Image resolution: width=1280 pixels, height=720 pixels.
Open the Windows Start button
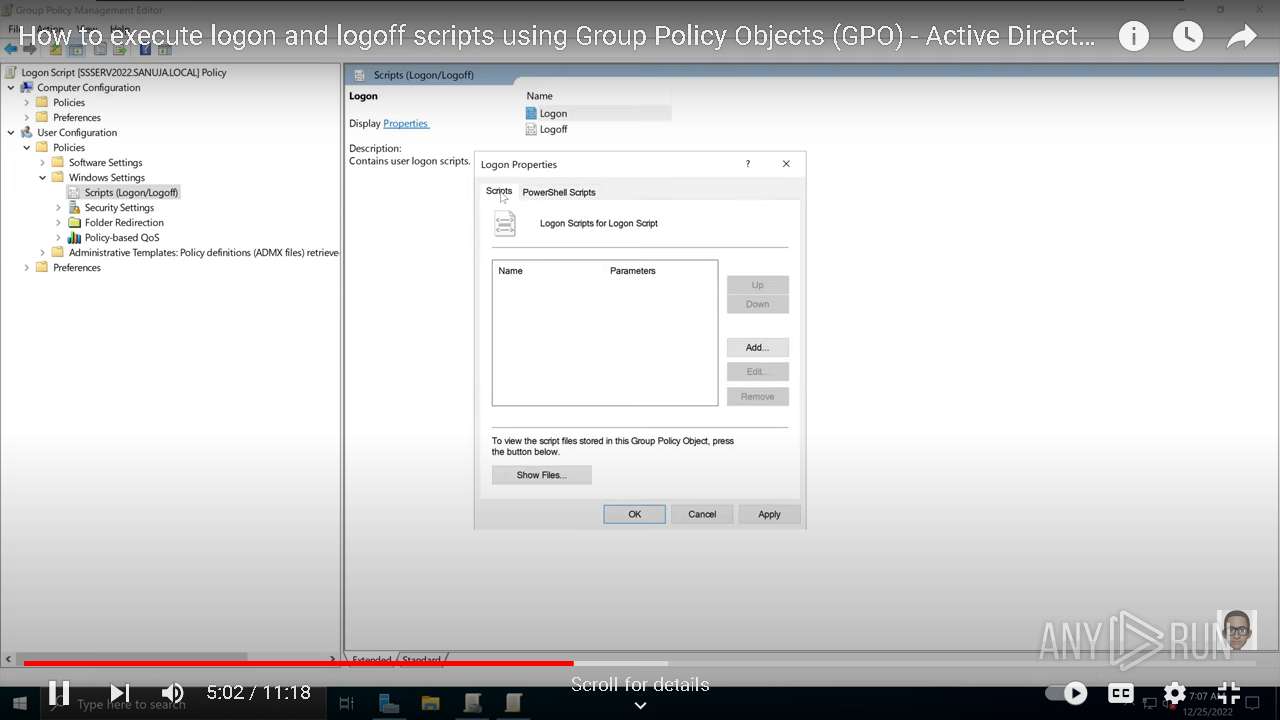tap(19, 704)
